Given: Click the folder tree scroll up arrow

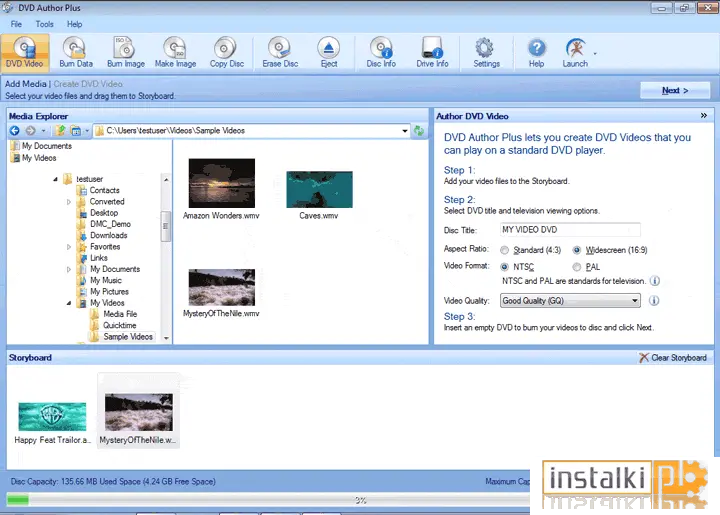Looking at the screenshot, I should (x=166, y=179).
